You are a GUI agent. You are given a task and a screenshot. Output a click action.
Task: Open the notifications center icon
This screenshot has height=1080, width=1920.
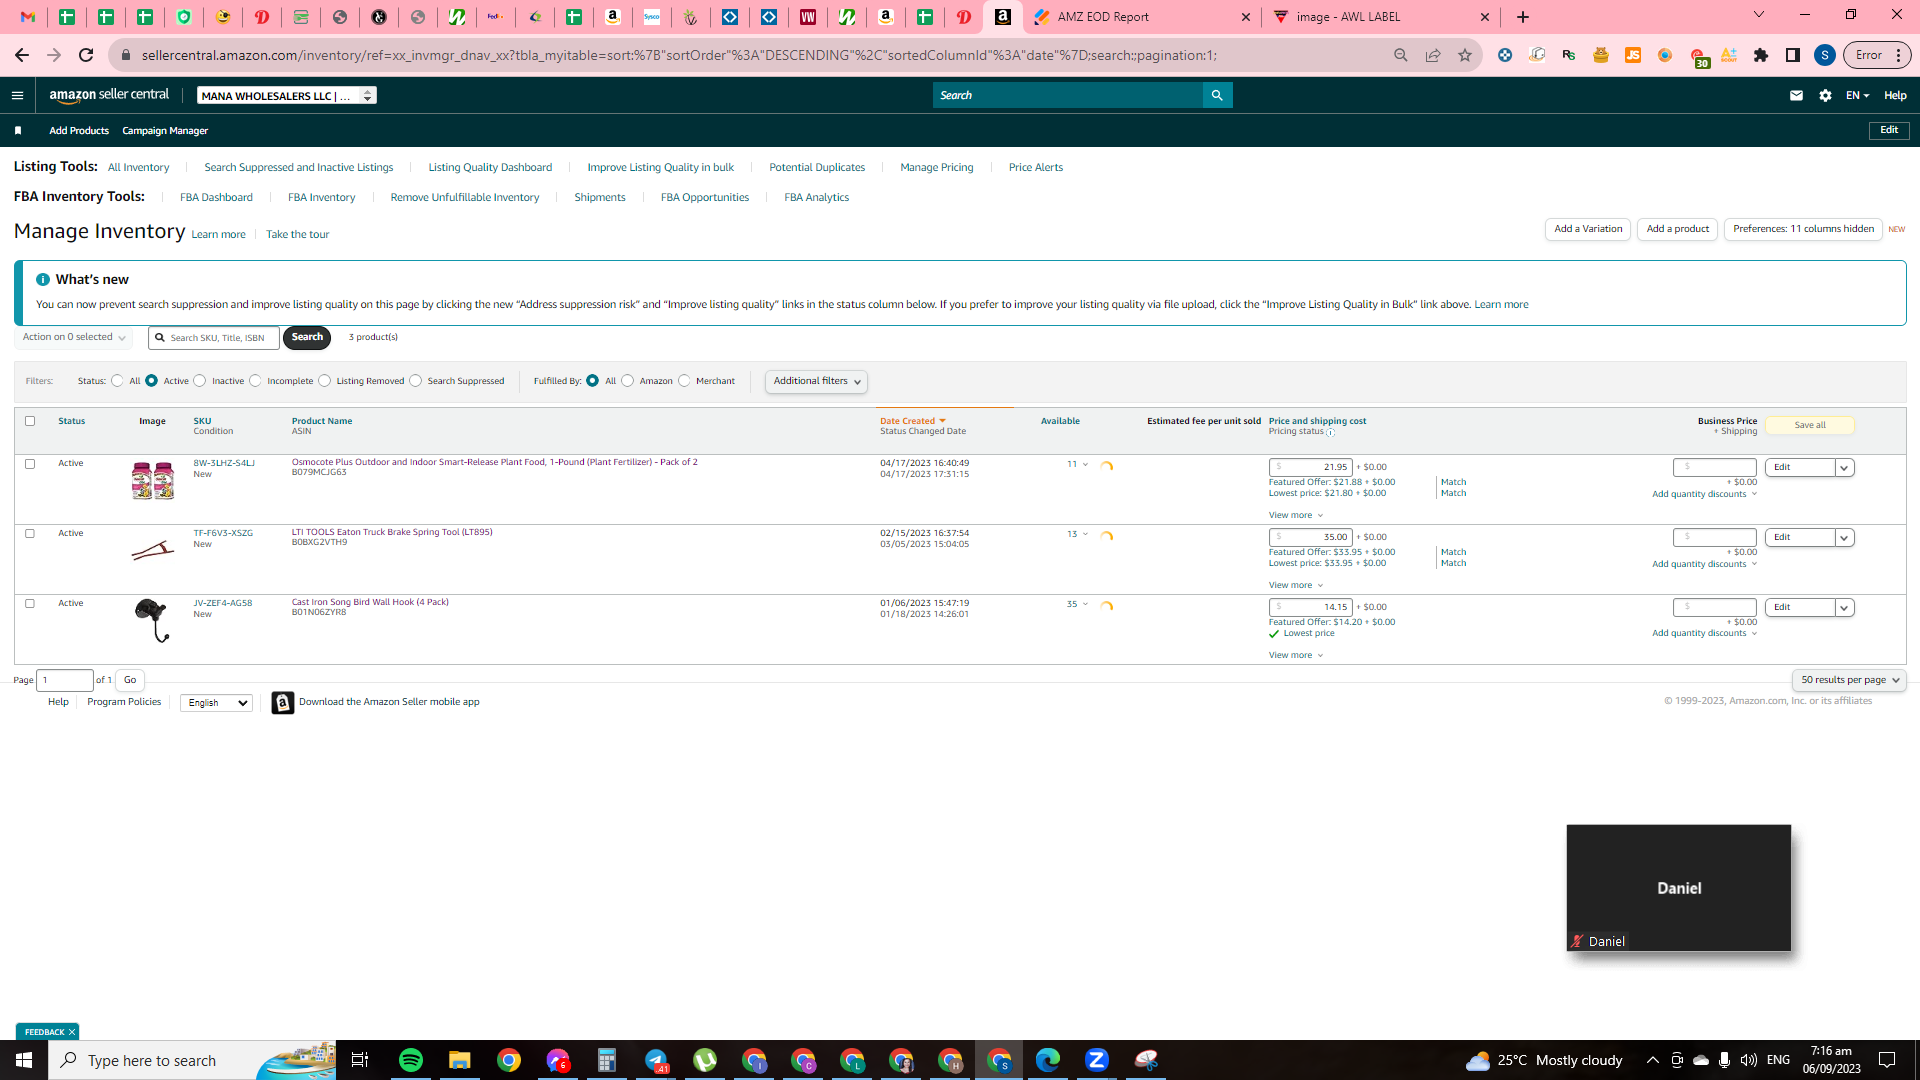(1887, 1060)
